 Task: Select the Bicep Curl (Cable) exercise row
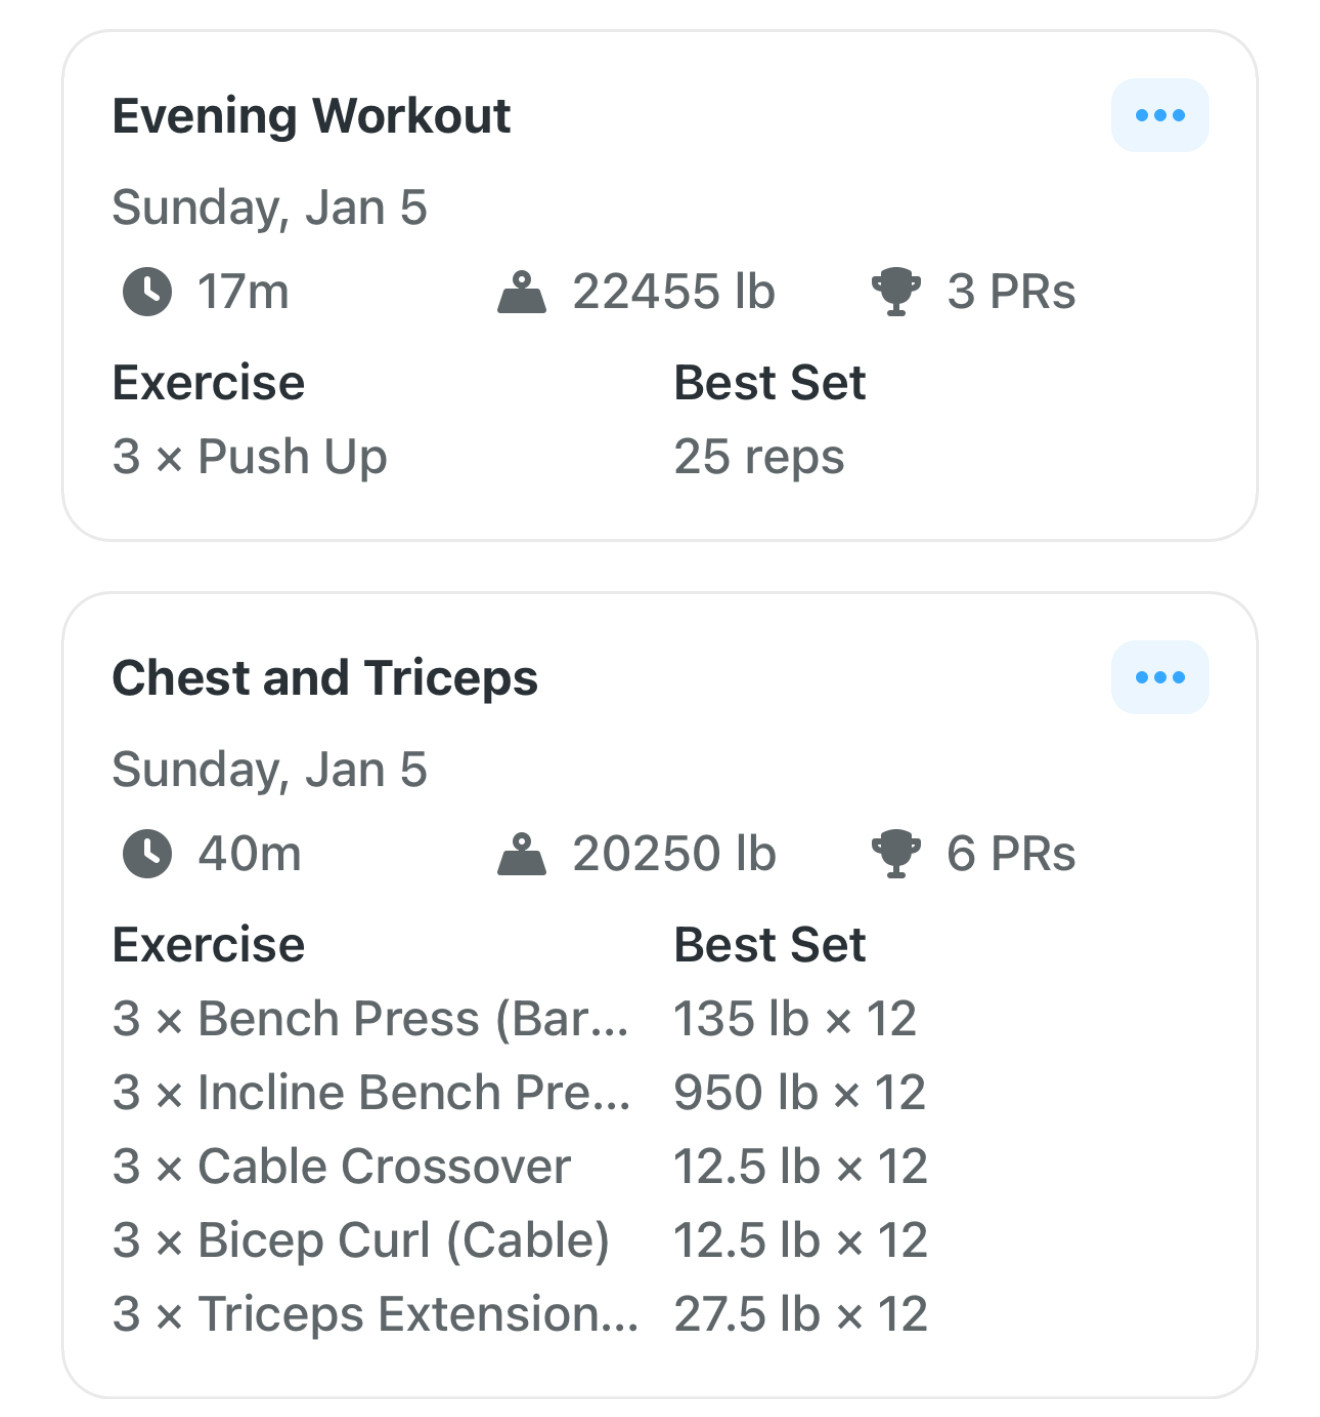[361, 1241]
